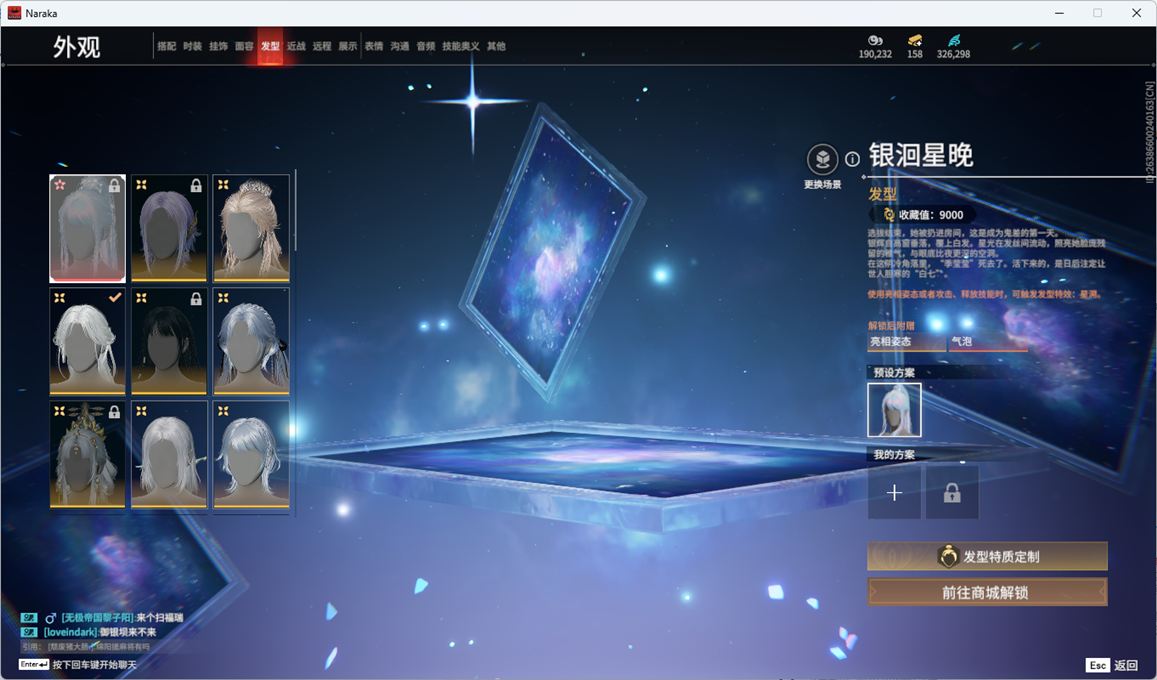Click the locked scheme slot under 我的方案
Screen dimensions: 1157x680
[x=952, y=493]
